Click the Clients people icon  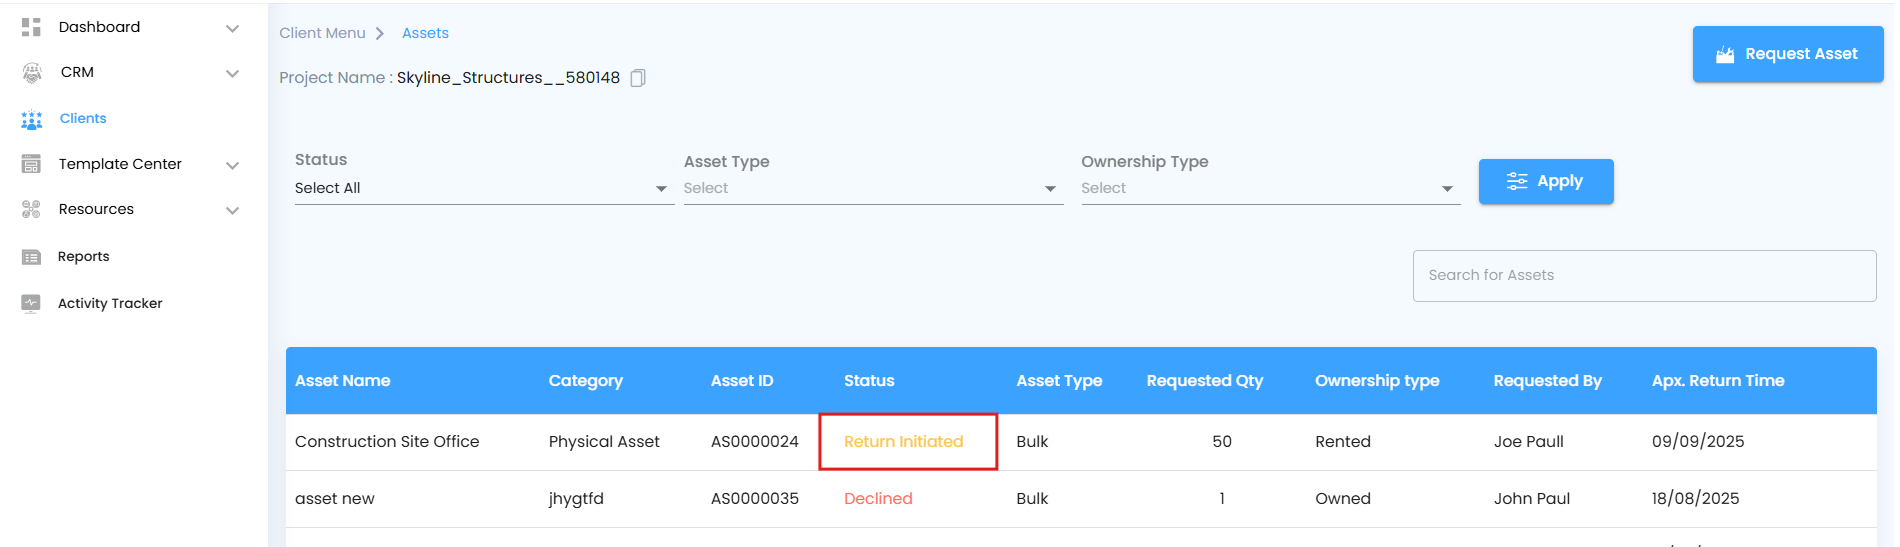32,119
